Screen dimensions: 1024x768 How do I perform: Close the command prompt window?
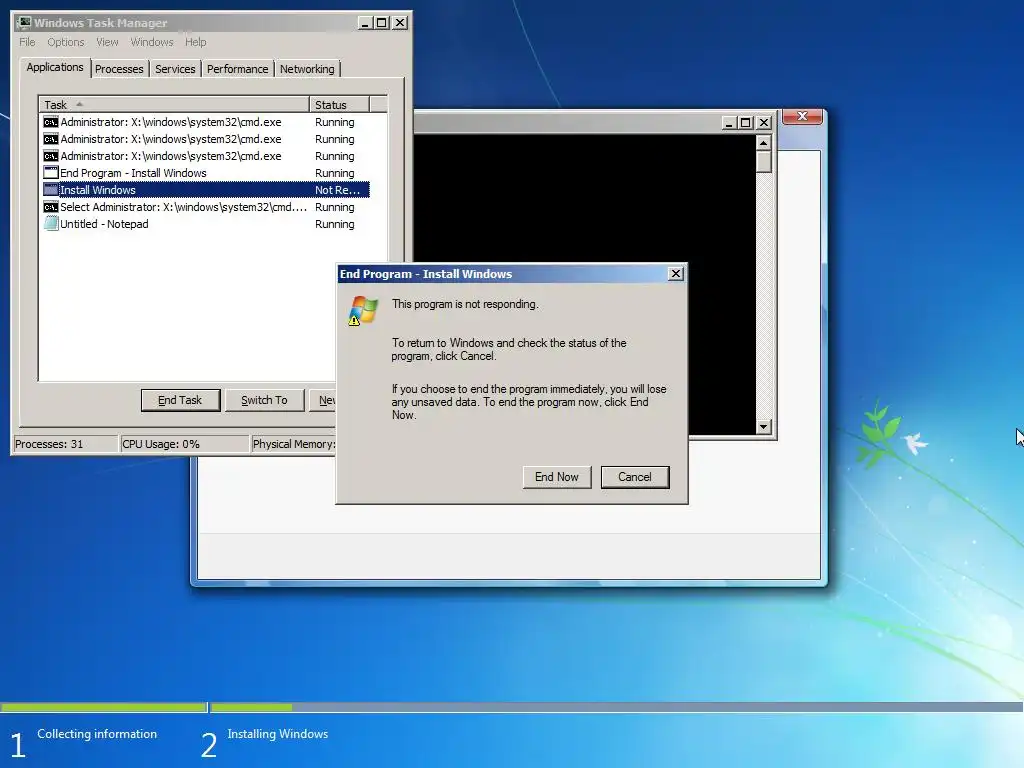(x=763, y=123)
